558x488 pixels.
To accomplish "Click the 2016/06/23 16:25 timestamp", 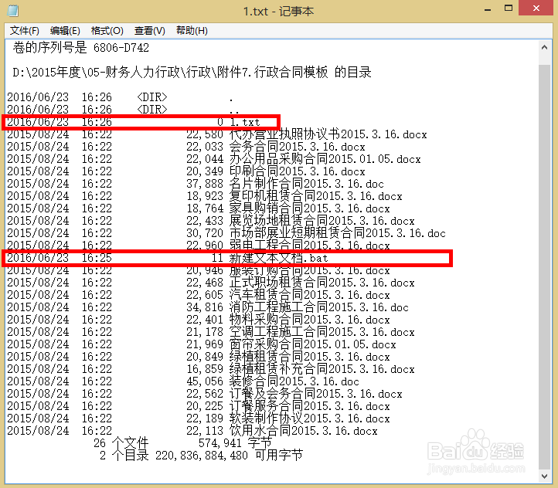I will pos(59,258).
